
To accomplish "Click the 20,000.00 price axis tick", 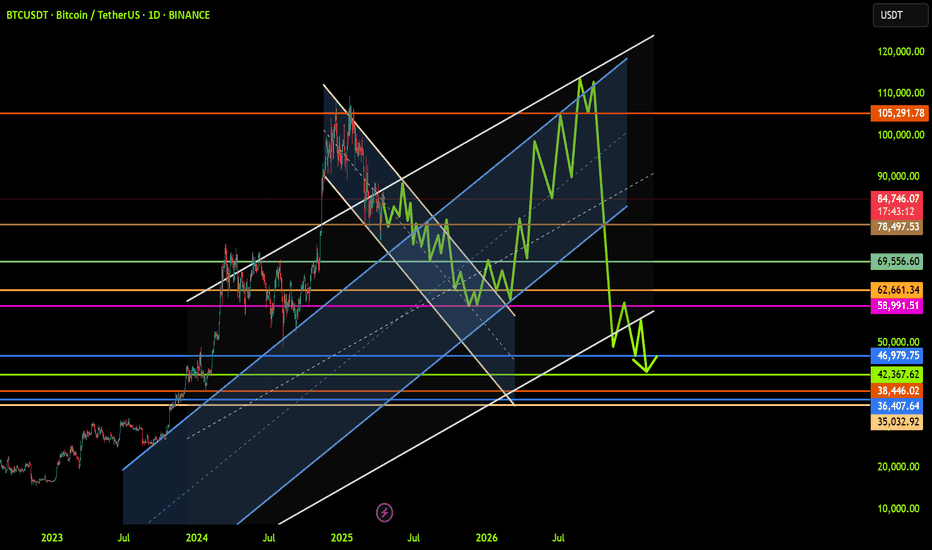I will point(900,467).
